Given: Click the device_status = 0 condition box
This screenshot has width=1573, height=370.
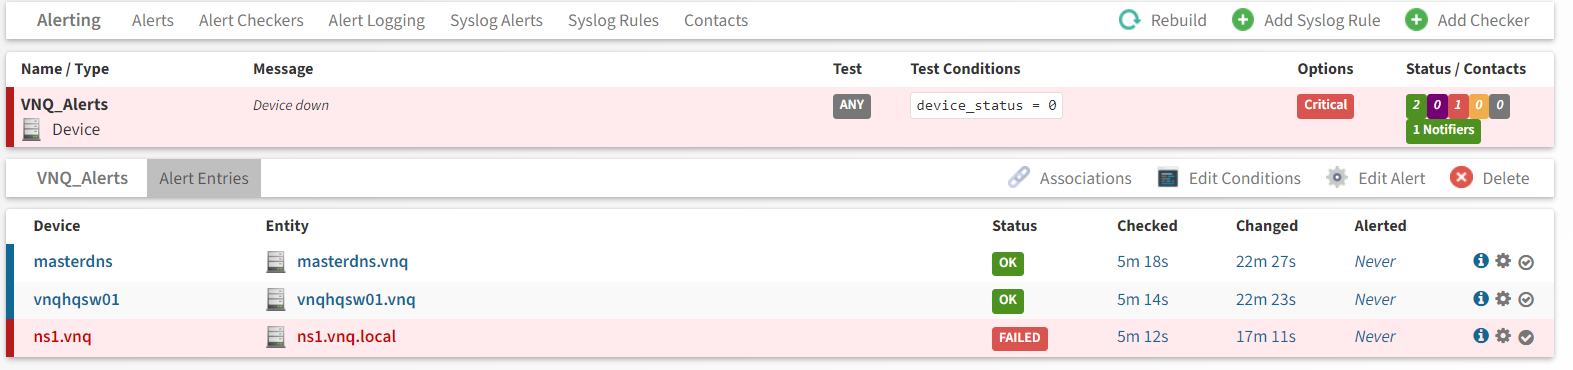Looking at the screenshot, I should pyautogui.click(x=986, y=105).
